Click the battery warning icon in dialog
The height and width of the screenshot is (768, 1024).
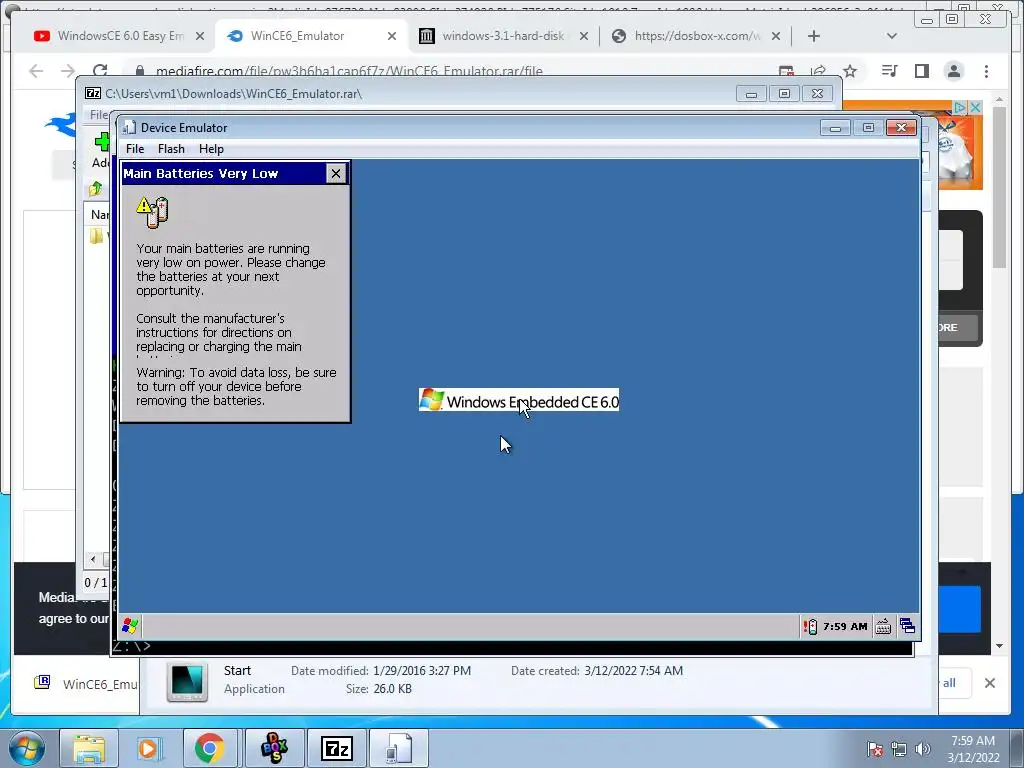point(153,212)
